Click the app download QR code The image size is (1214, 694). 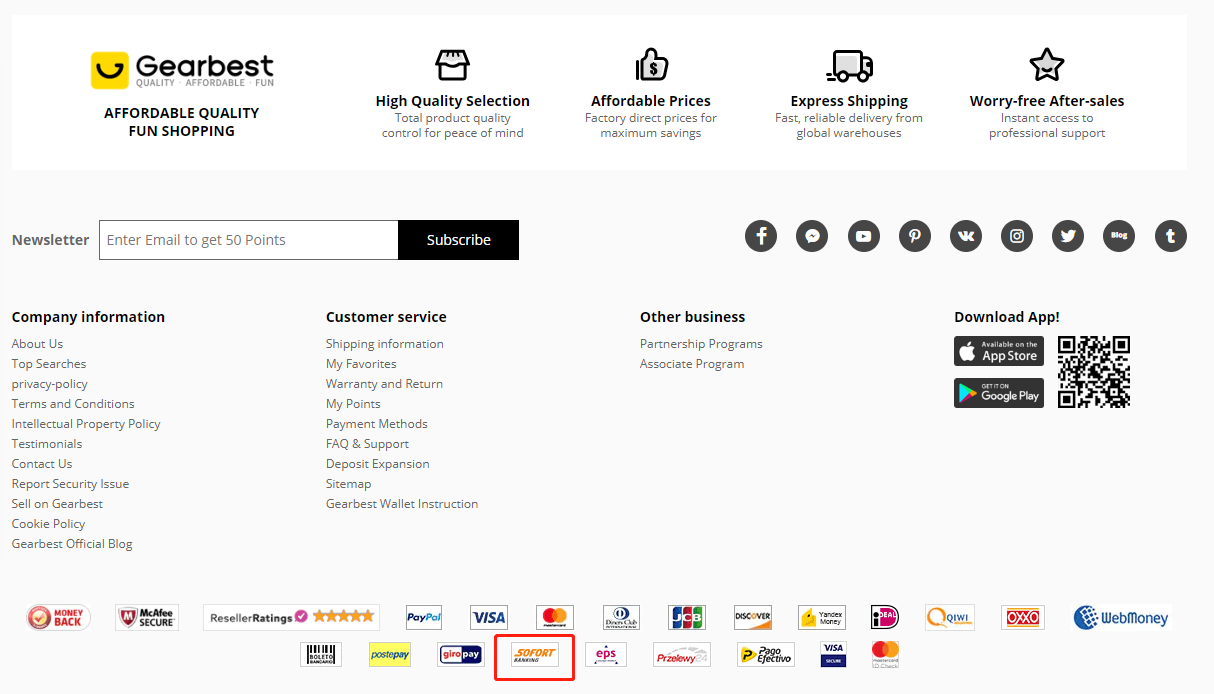point(1094,372)
